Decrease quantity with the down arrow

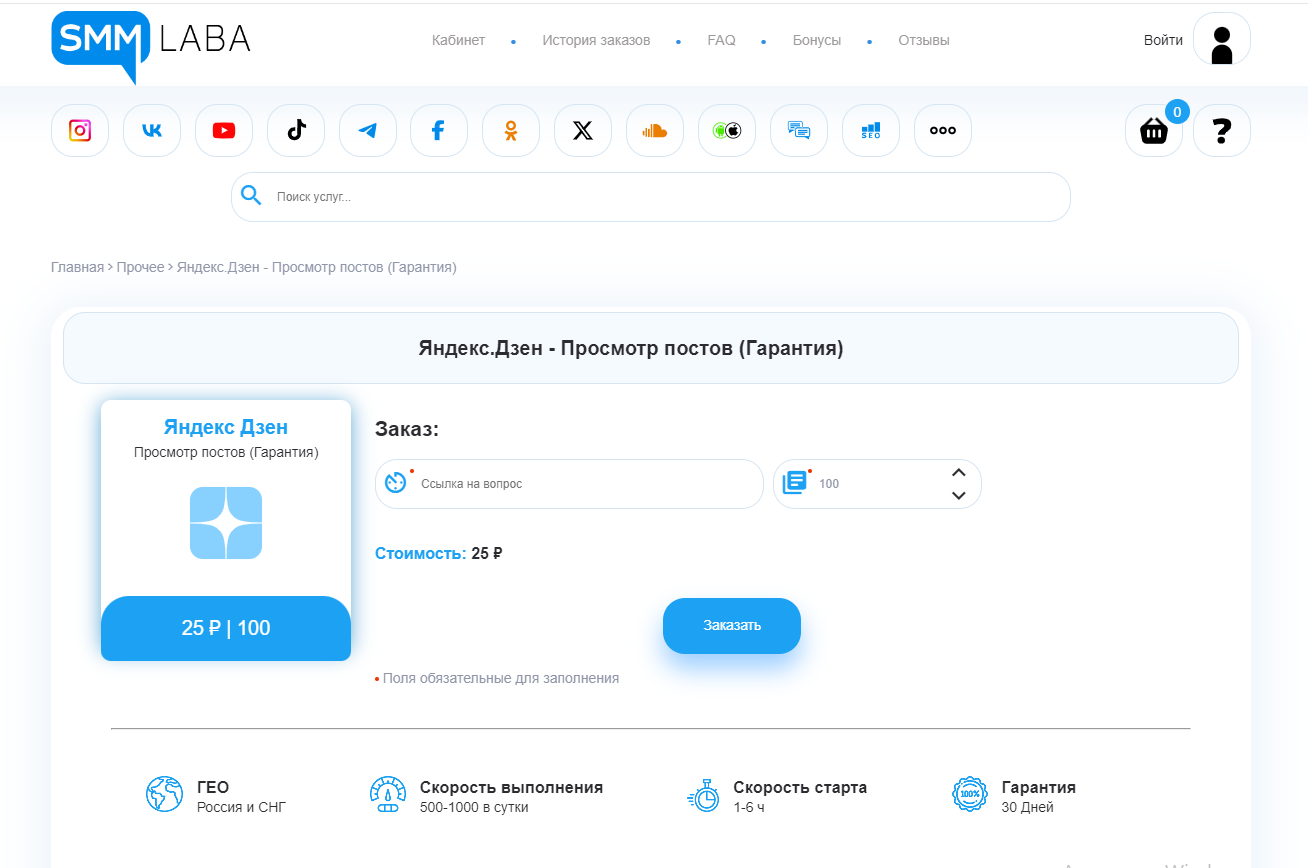pos(958,495)
